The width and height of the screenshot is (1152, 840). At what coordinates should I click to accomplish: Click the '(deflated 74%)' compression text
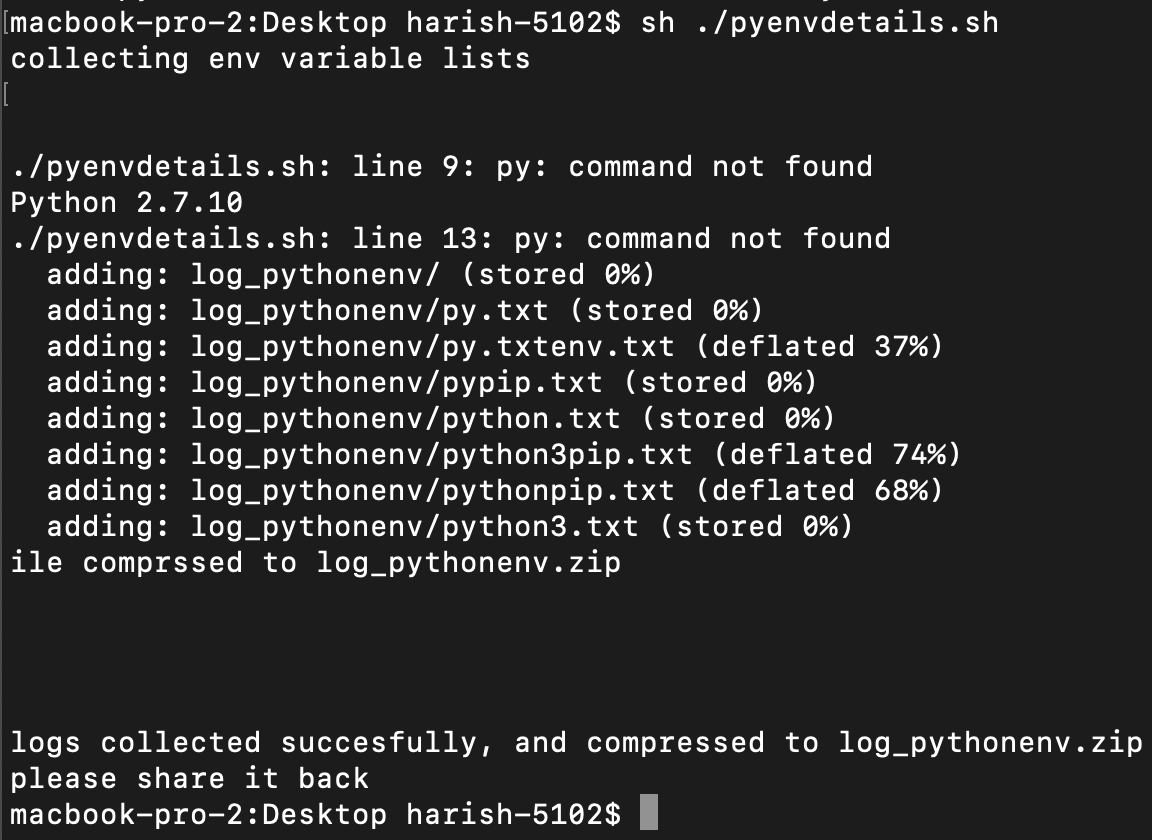[x=836, y=454]
